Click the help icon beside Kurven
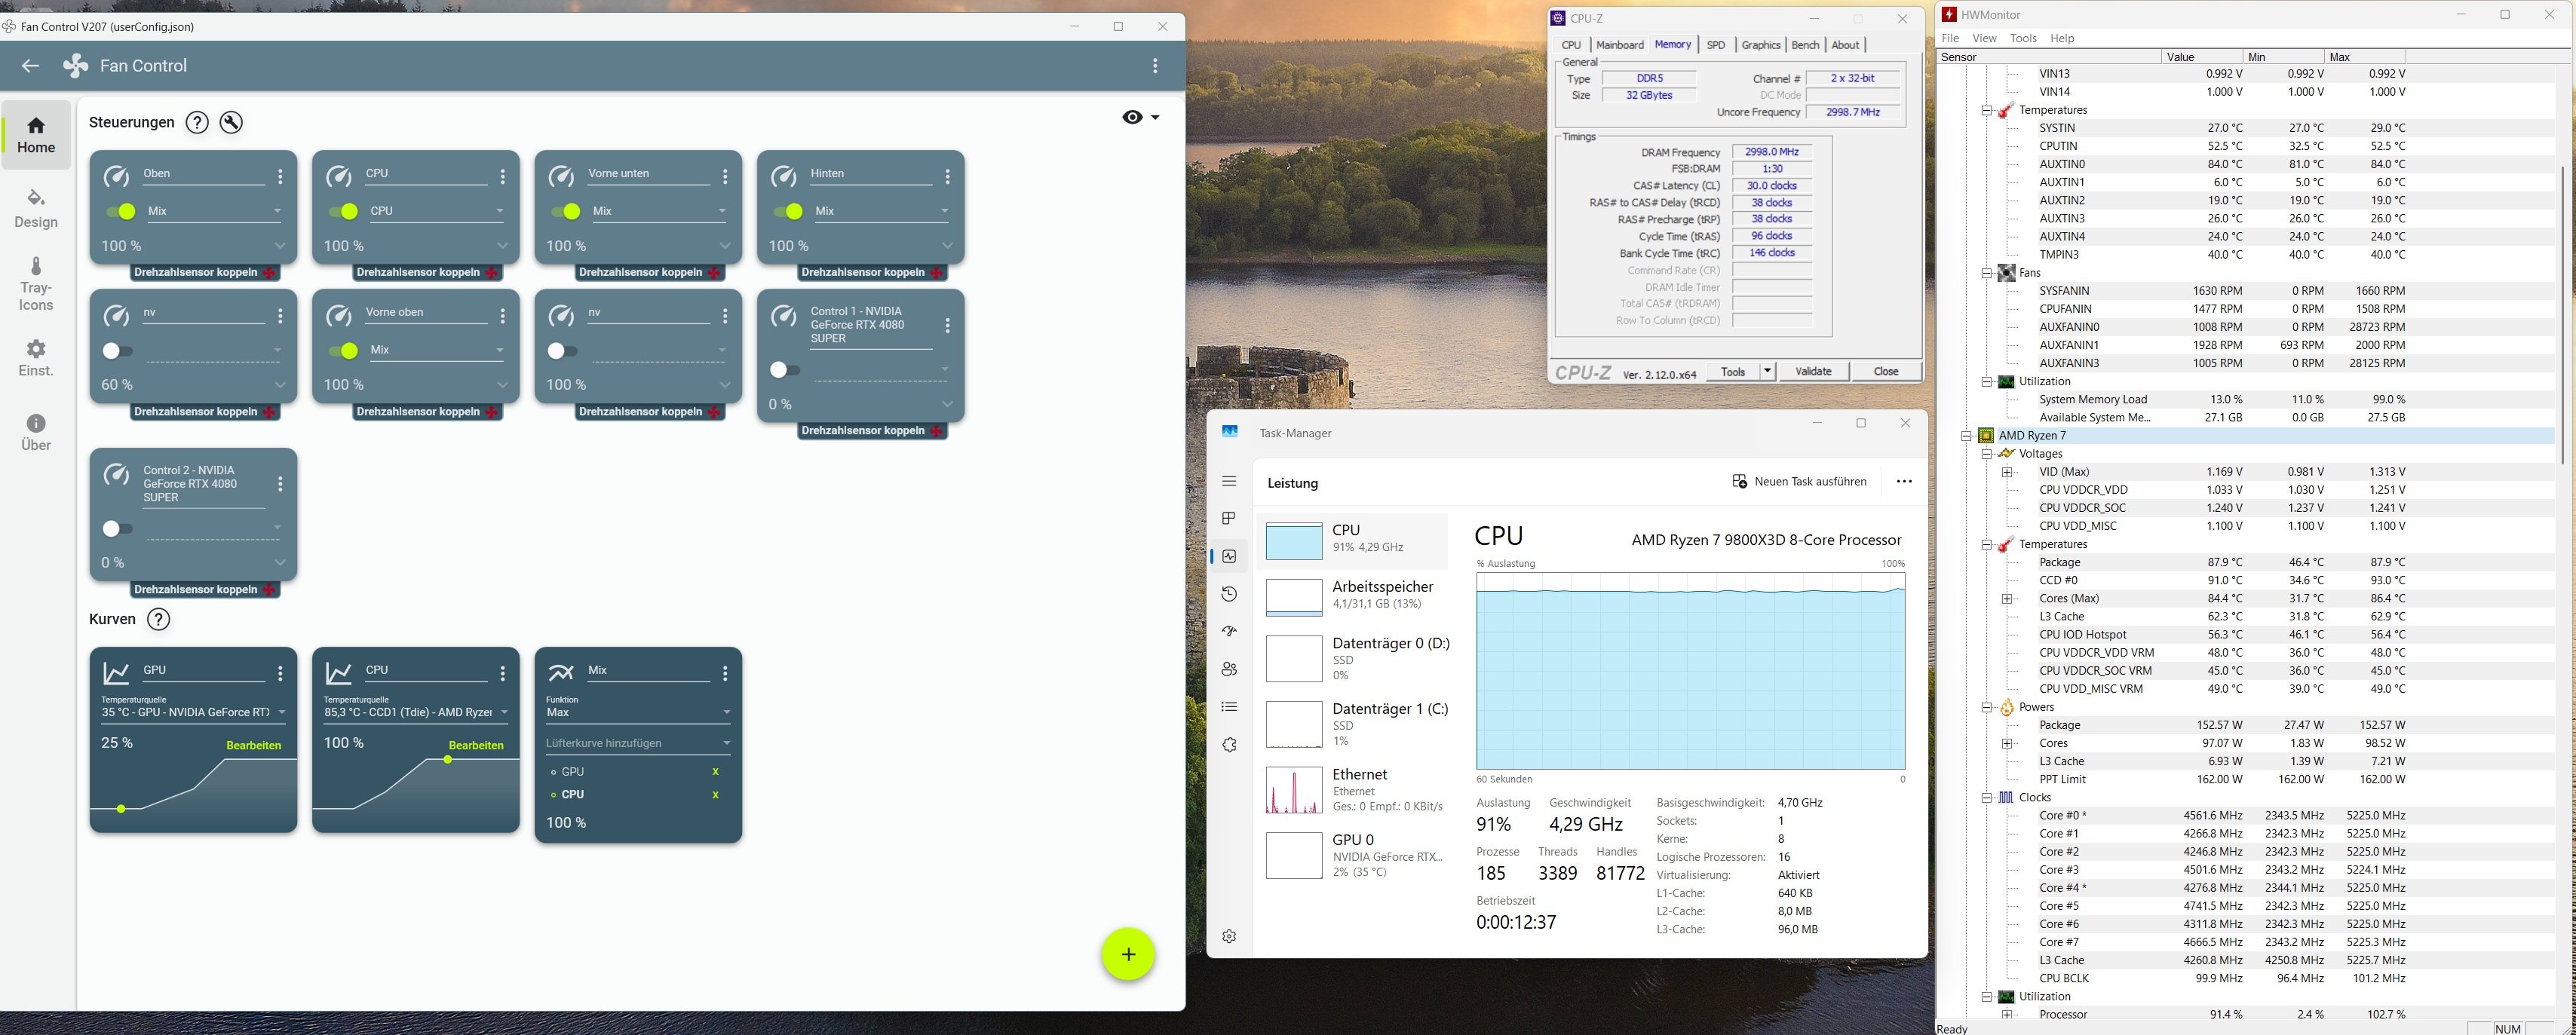 tap(158, 619)
